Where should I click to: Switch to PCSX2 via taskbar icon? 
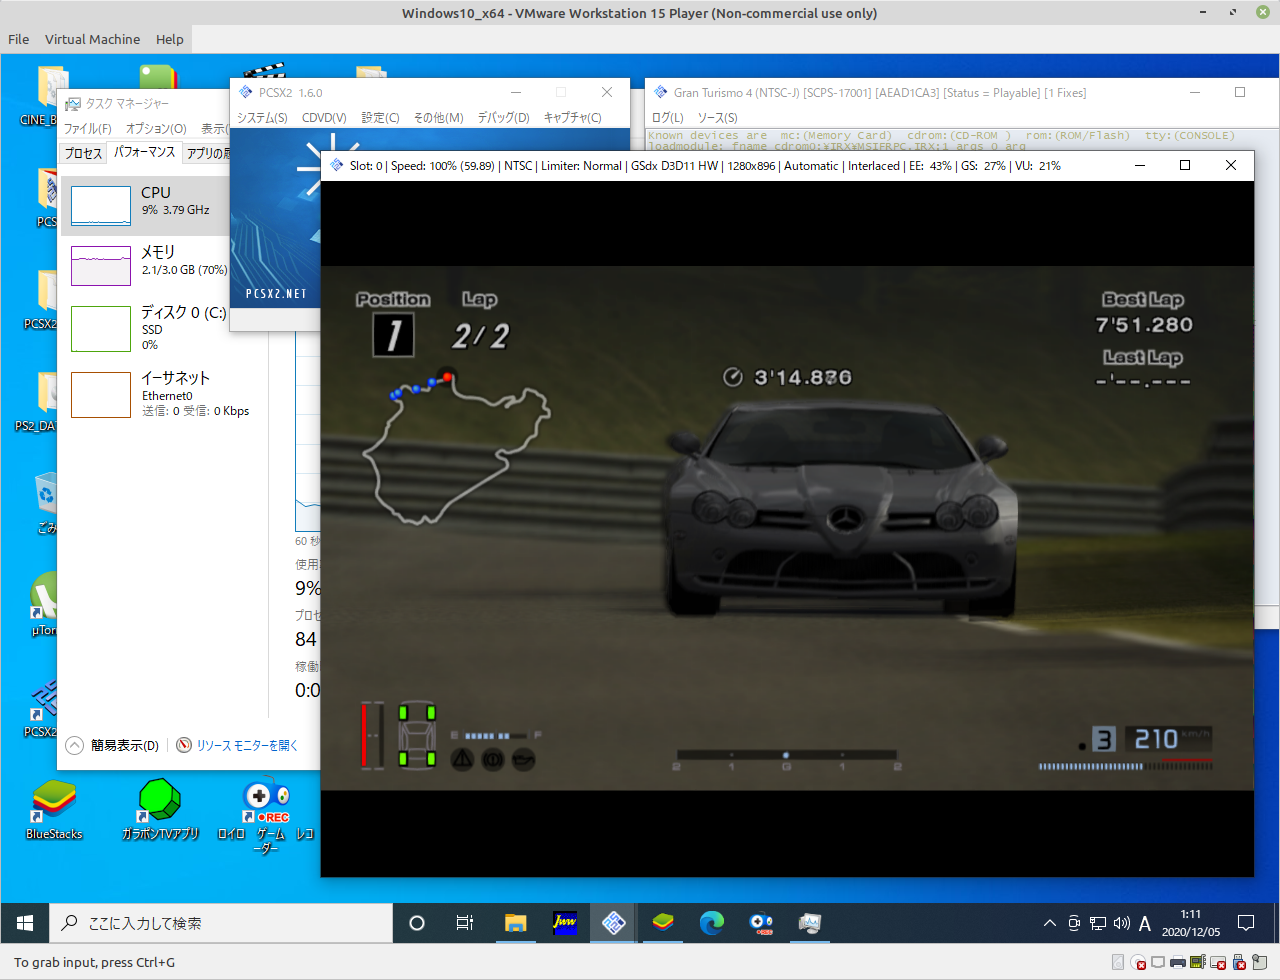pyautogui.click(x=613, y=923)
